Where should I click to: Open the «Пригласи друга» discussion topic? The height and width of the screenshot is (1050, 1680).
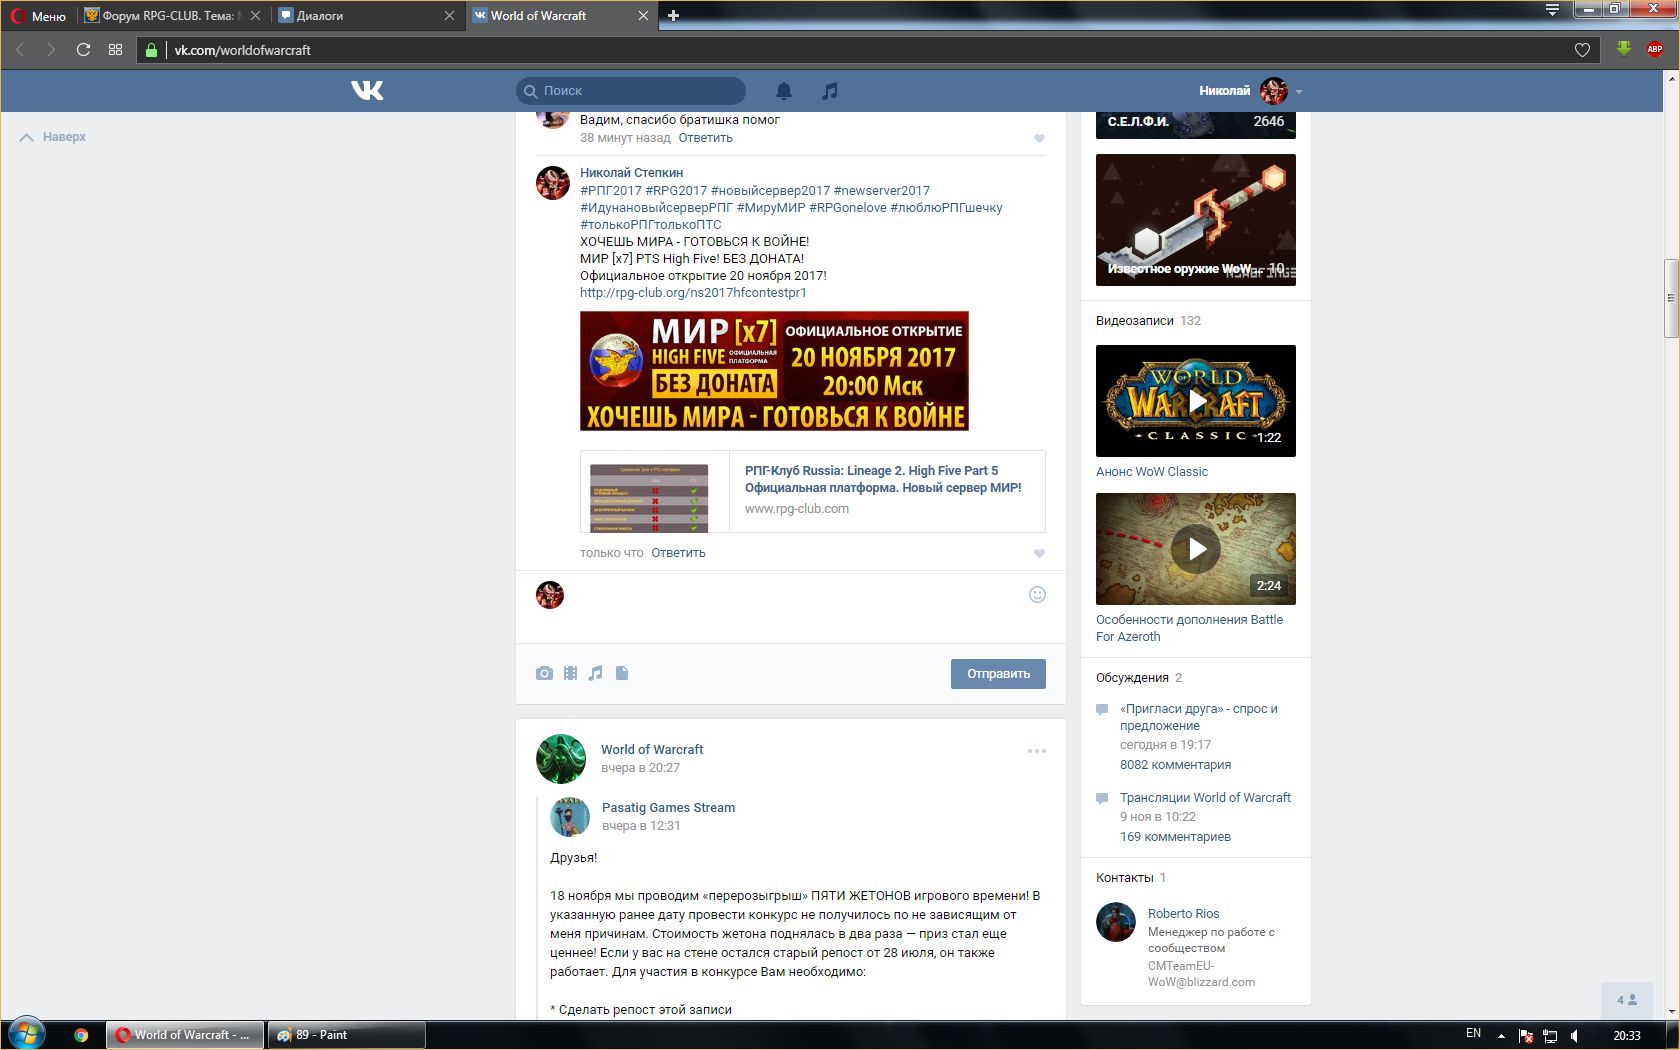pos(1199,717)
